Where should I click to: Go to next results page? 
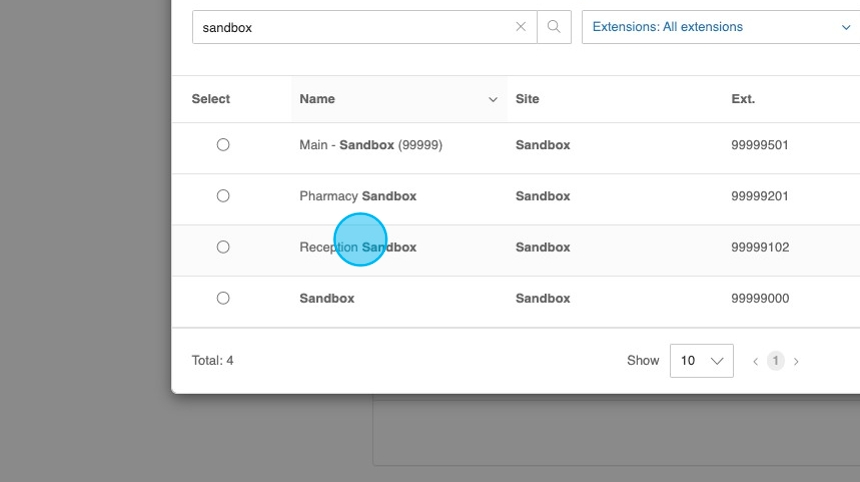pos(796,361)
